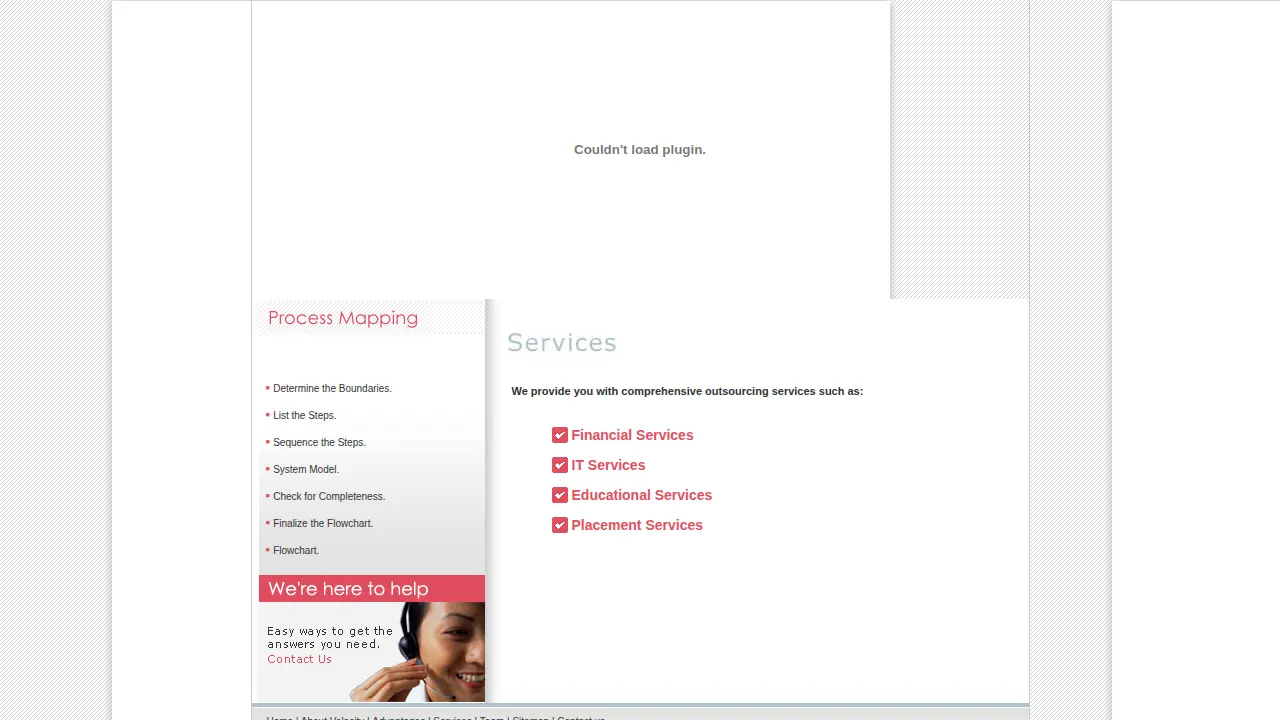The width and height of the screenshot is (1280, 720).
Task: Select 'Determine the Boundaries.' list item
Action: click(x=332, y=388)
